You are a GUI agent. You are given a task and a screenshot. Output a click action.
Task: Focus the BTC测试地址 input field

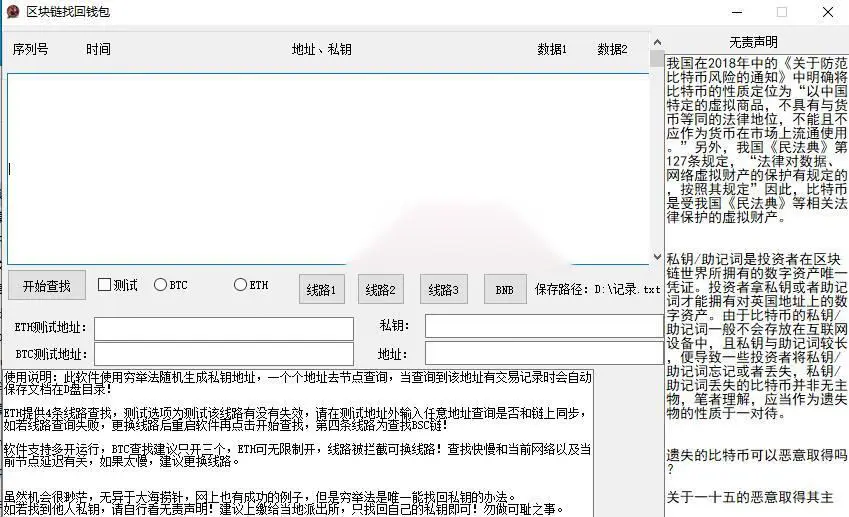pyautogui.click(x=224, y=354)
